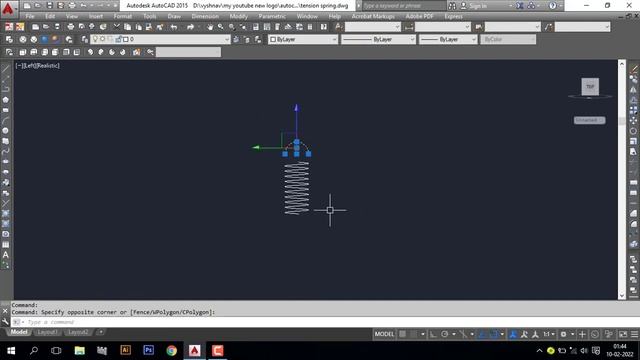Open the File menu
The width and height of the screenshot is (640, 360).
coord(30,16)
